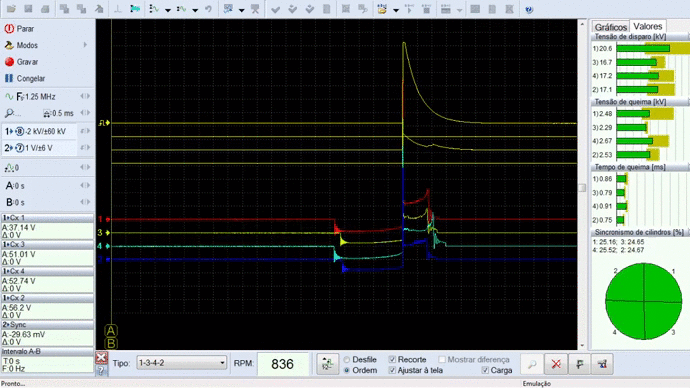
Task: Click the save disk icon in toolbar
Action: point(28,9)
